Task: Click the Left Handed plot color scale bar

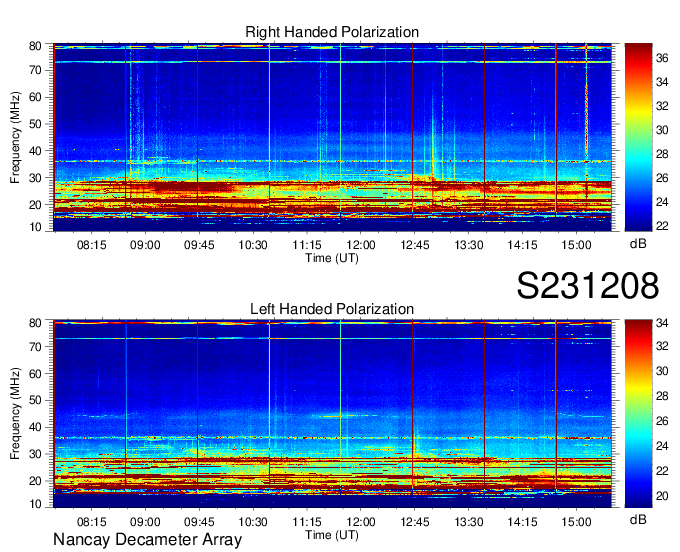Action: coord(638,414)
